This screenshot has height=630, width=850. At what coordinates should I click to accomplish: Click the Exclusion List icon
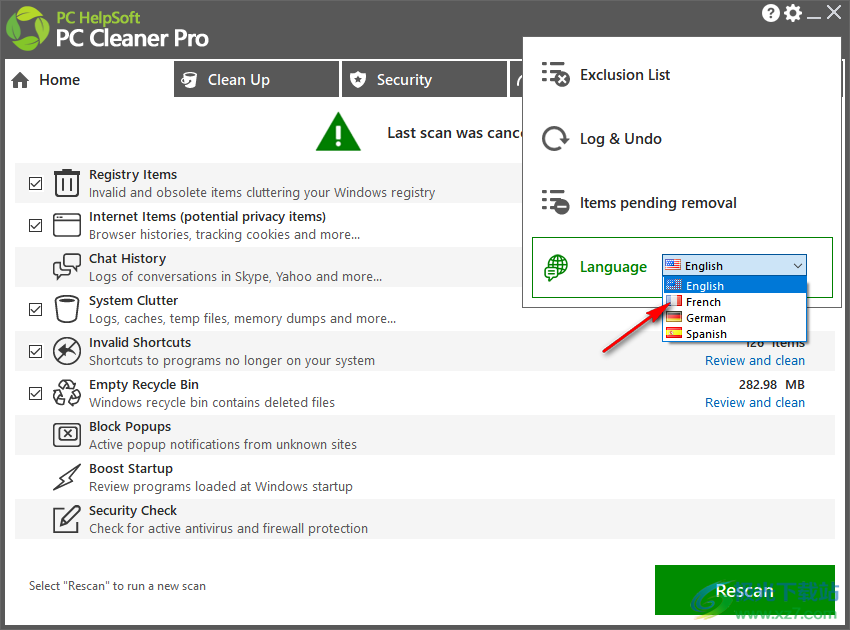click(x=555, y=74)
